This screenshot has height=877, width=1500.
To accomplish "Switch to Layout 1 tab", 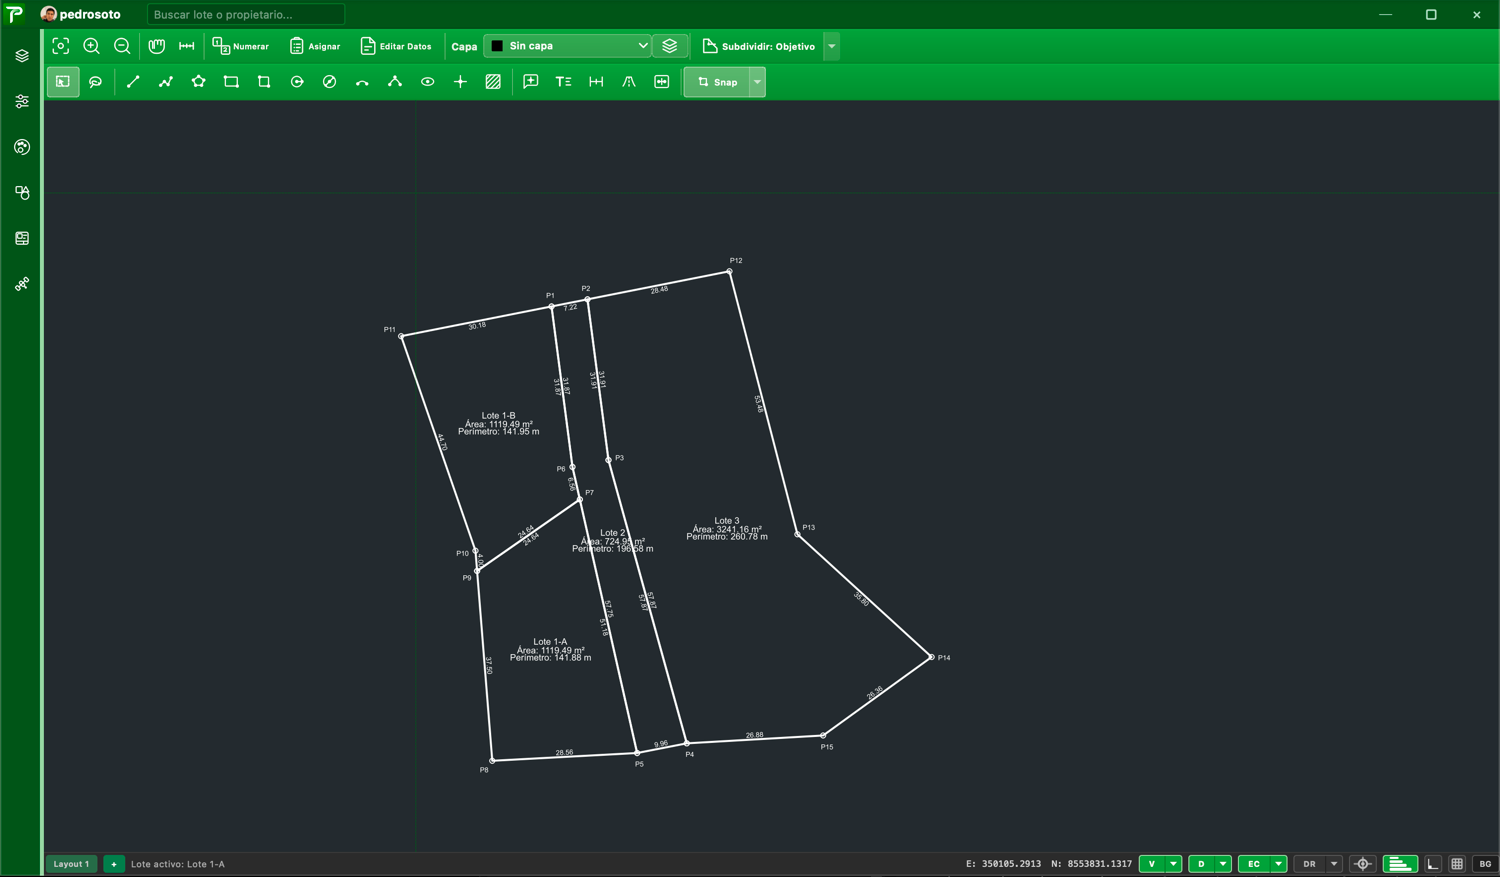I will tap(71, 864).
